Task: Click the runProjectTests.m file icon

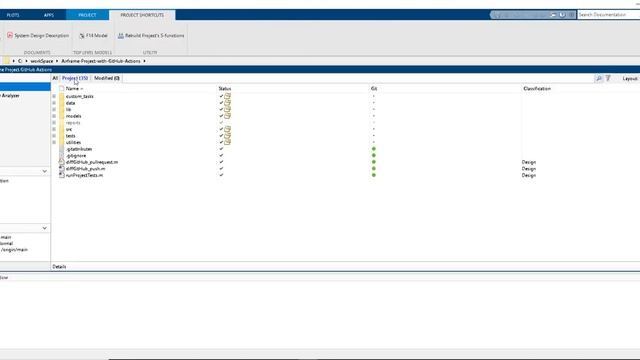Action: point(62,175)
